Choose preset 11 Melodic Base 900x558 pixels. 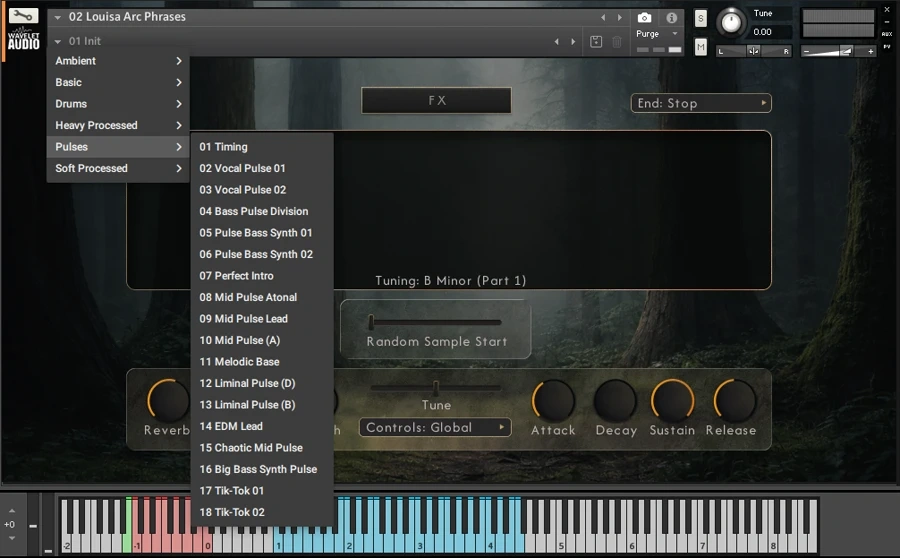[262, 362]
